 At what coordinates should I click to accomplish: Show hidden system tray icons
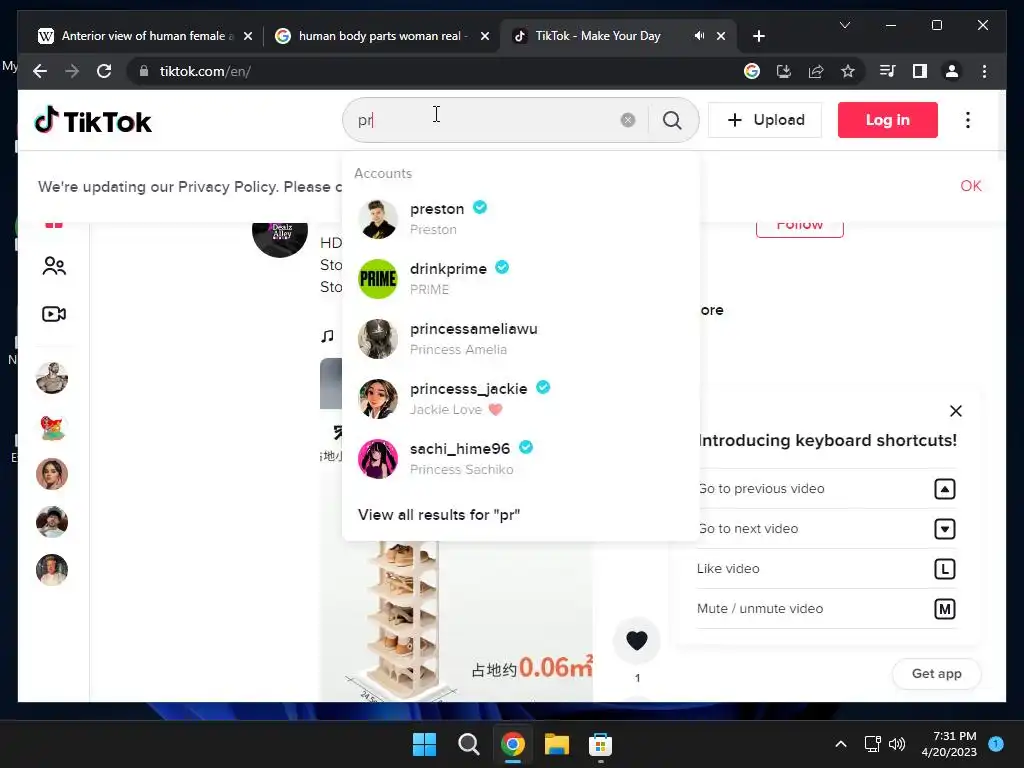click(841, 744)
